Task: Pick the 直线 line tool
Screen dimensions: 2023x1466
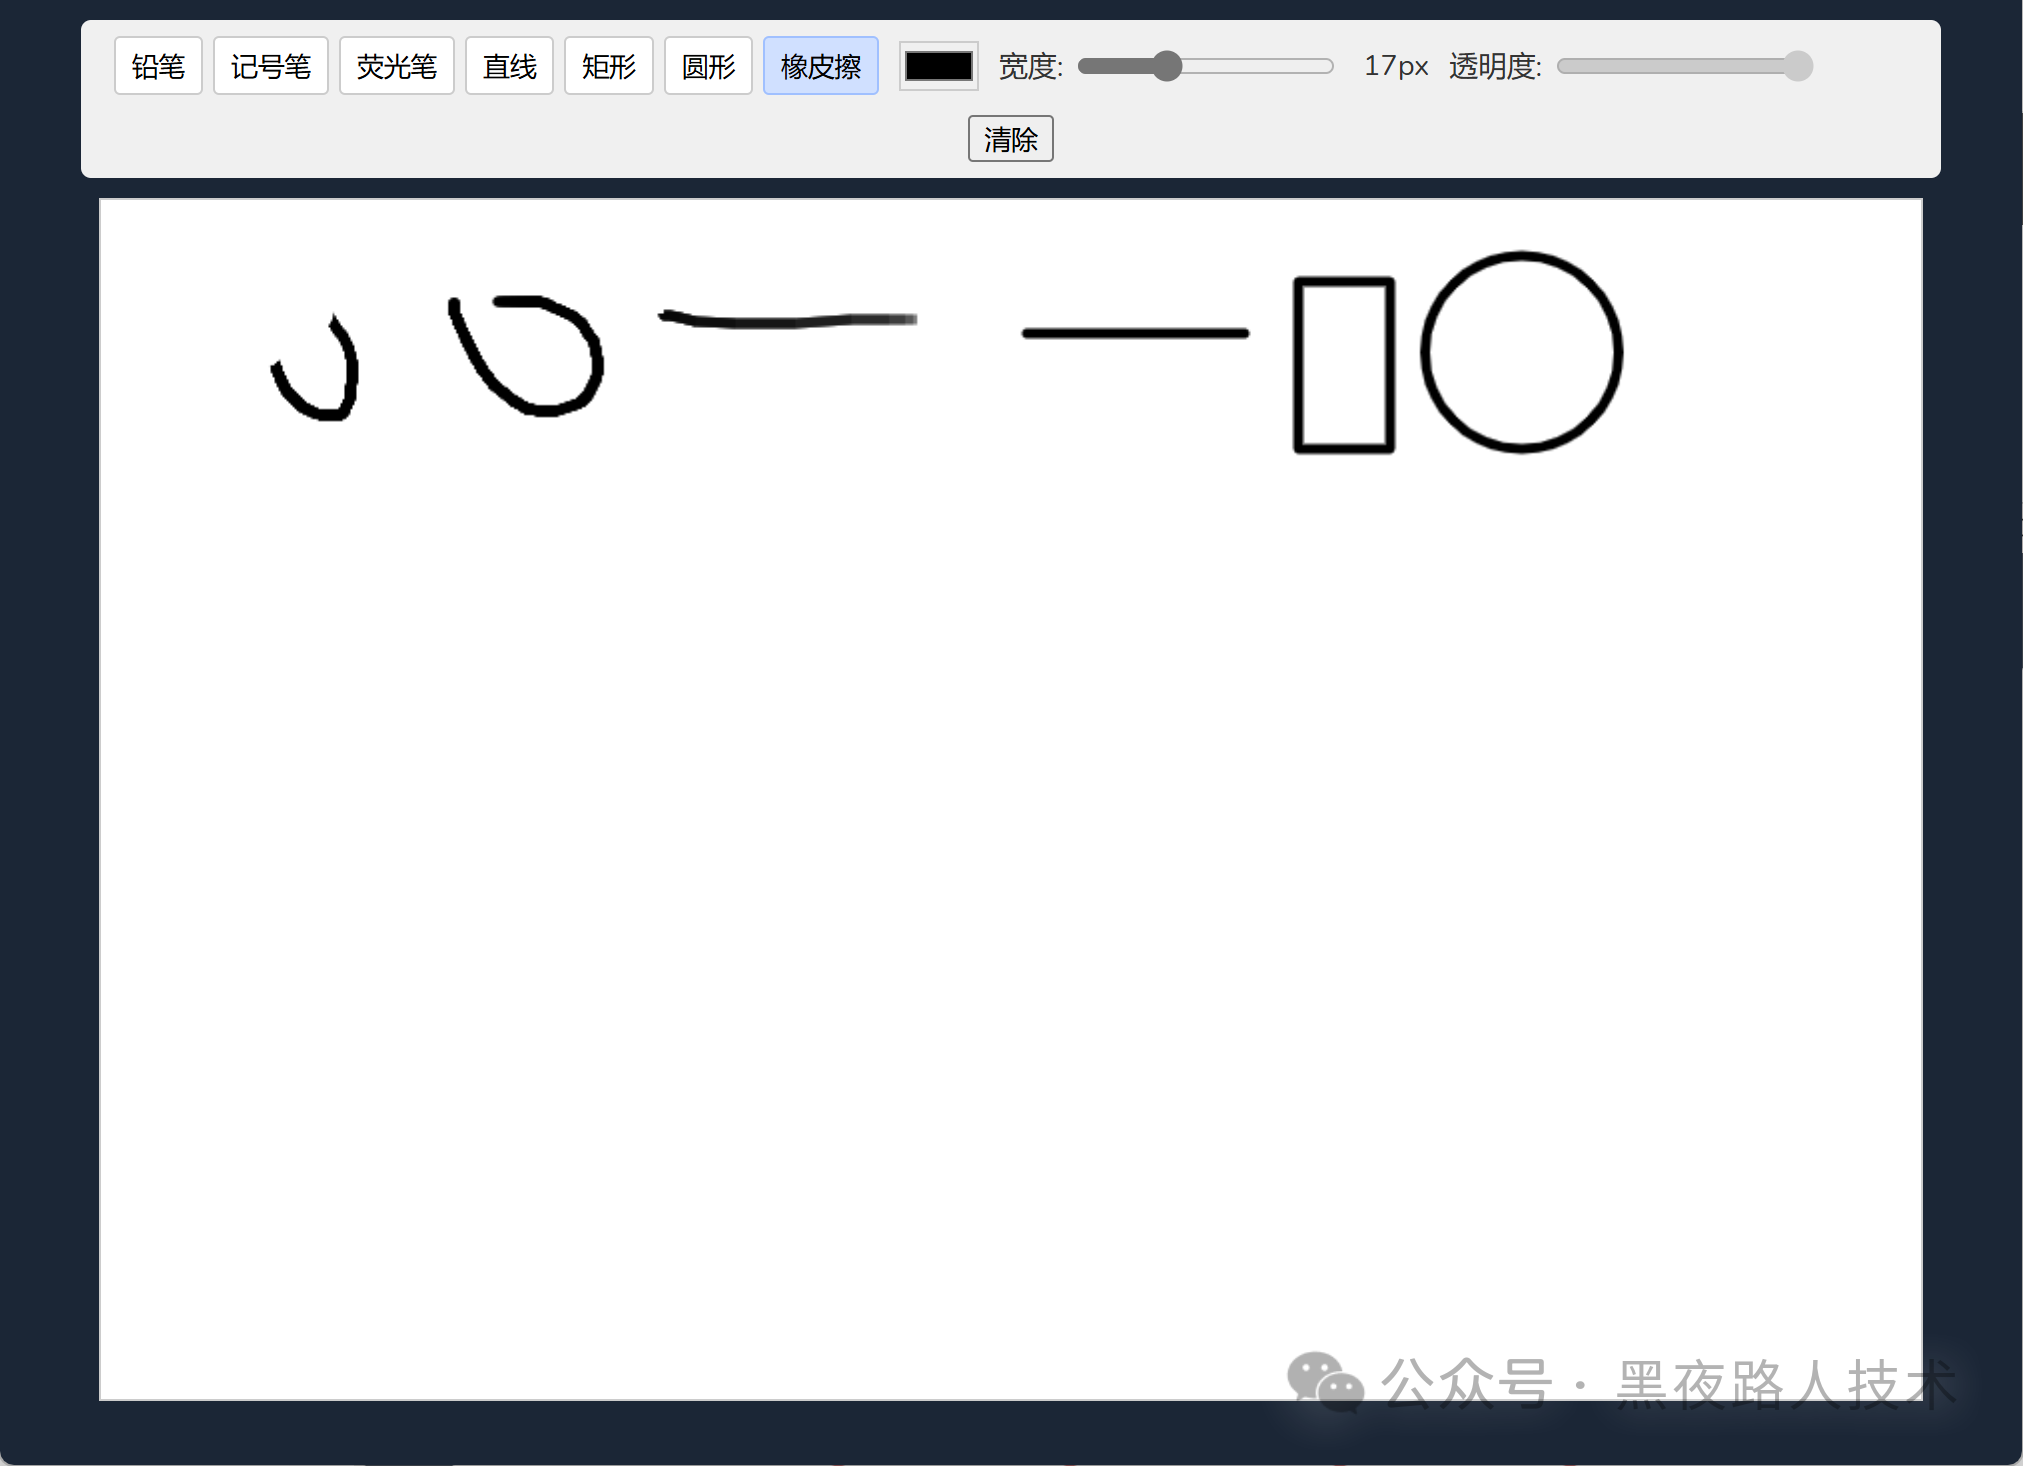Action: click(509, 66)
